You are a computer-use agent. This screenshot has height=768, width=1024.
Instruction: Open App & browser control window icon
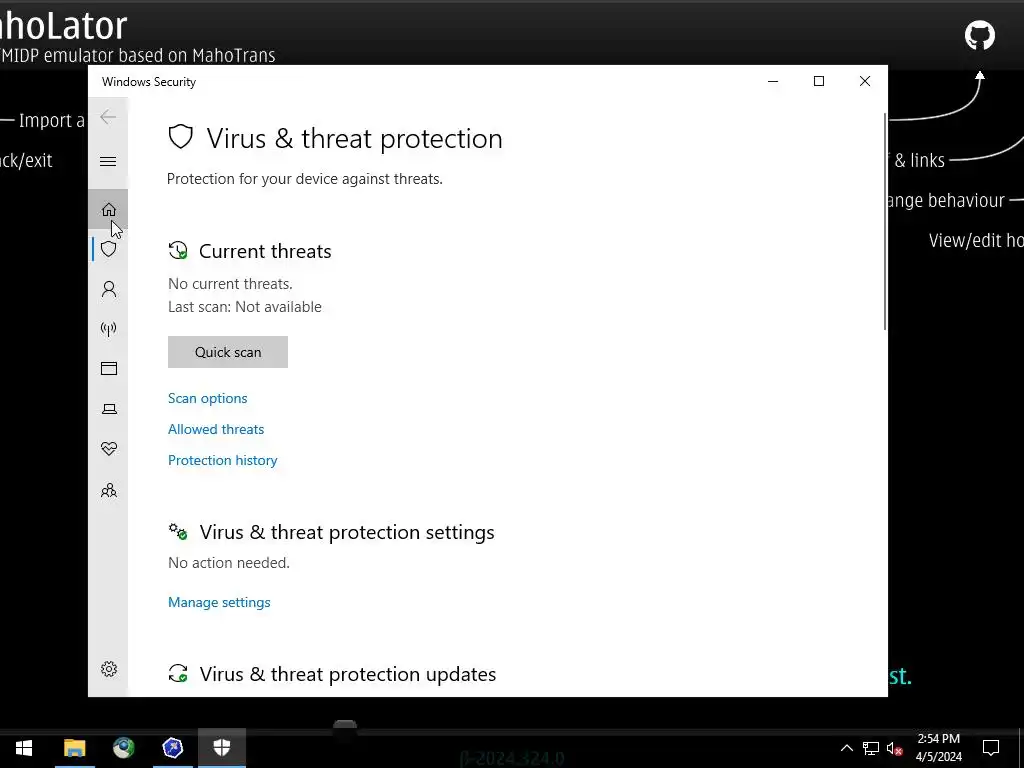(108, 369)
